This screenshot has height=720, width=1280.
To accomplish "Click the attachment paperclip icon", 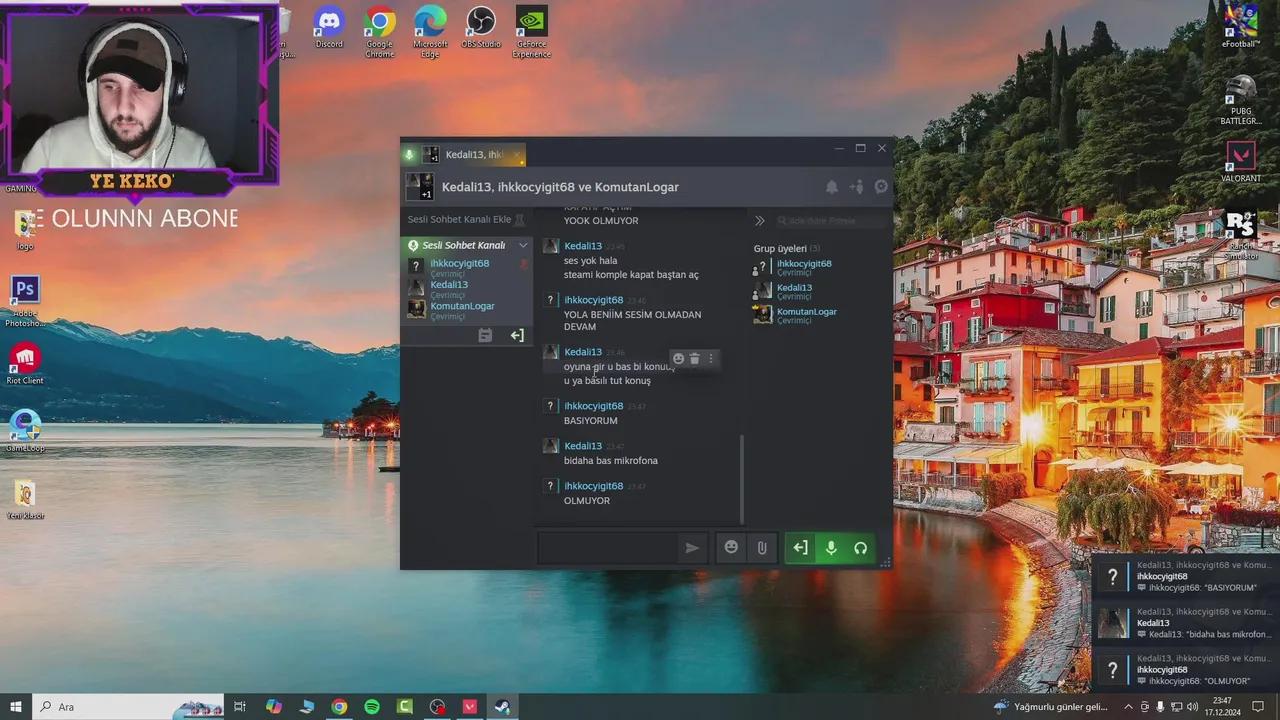I will (762, 548).
